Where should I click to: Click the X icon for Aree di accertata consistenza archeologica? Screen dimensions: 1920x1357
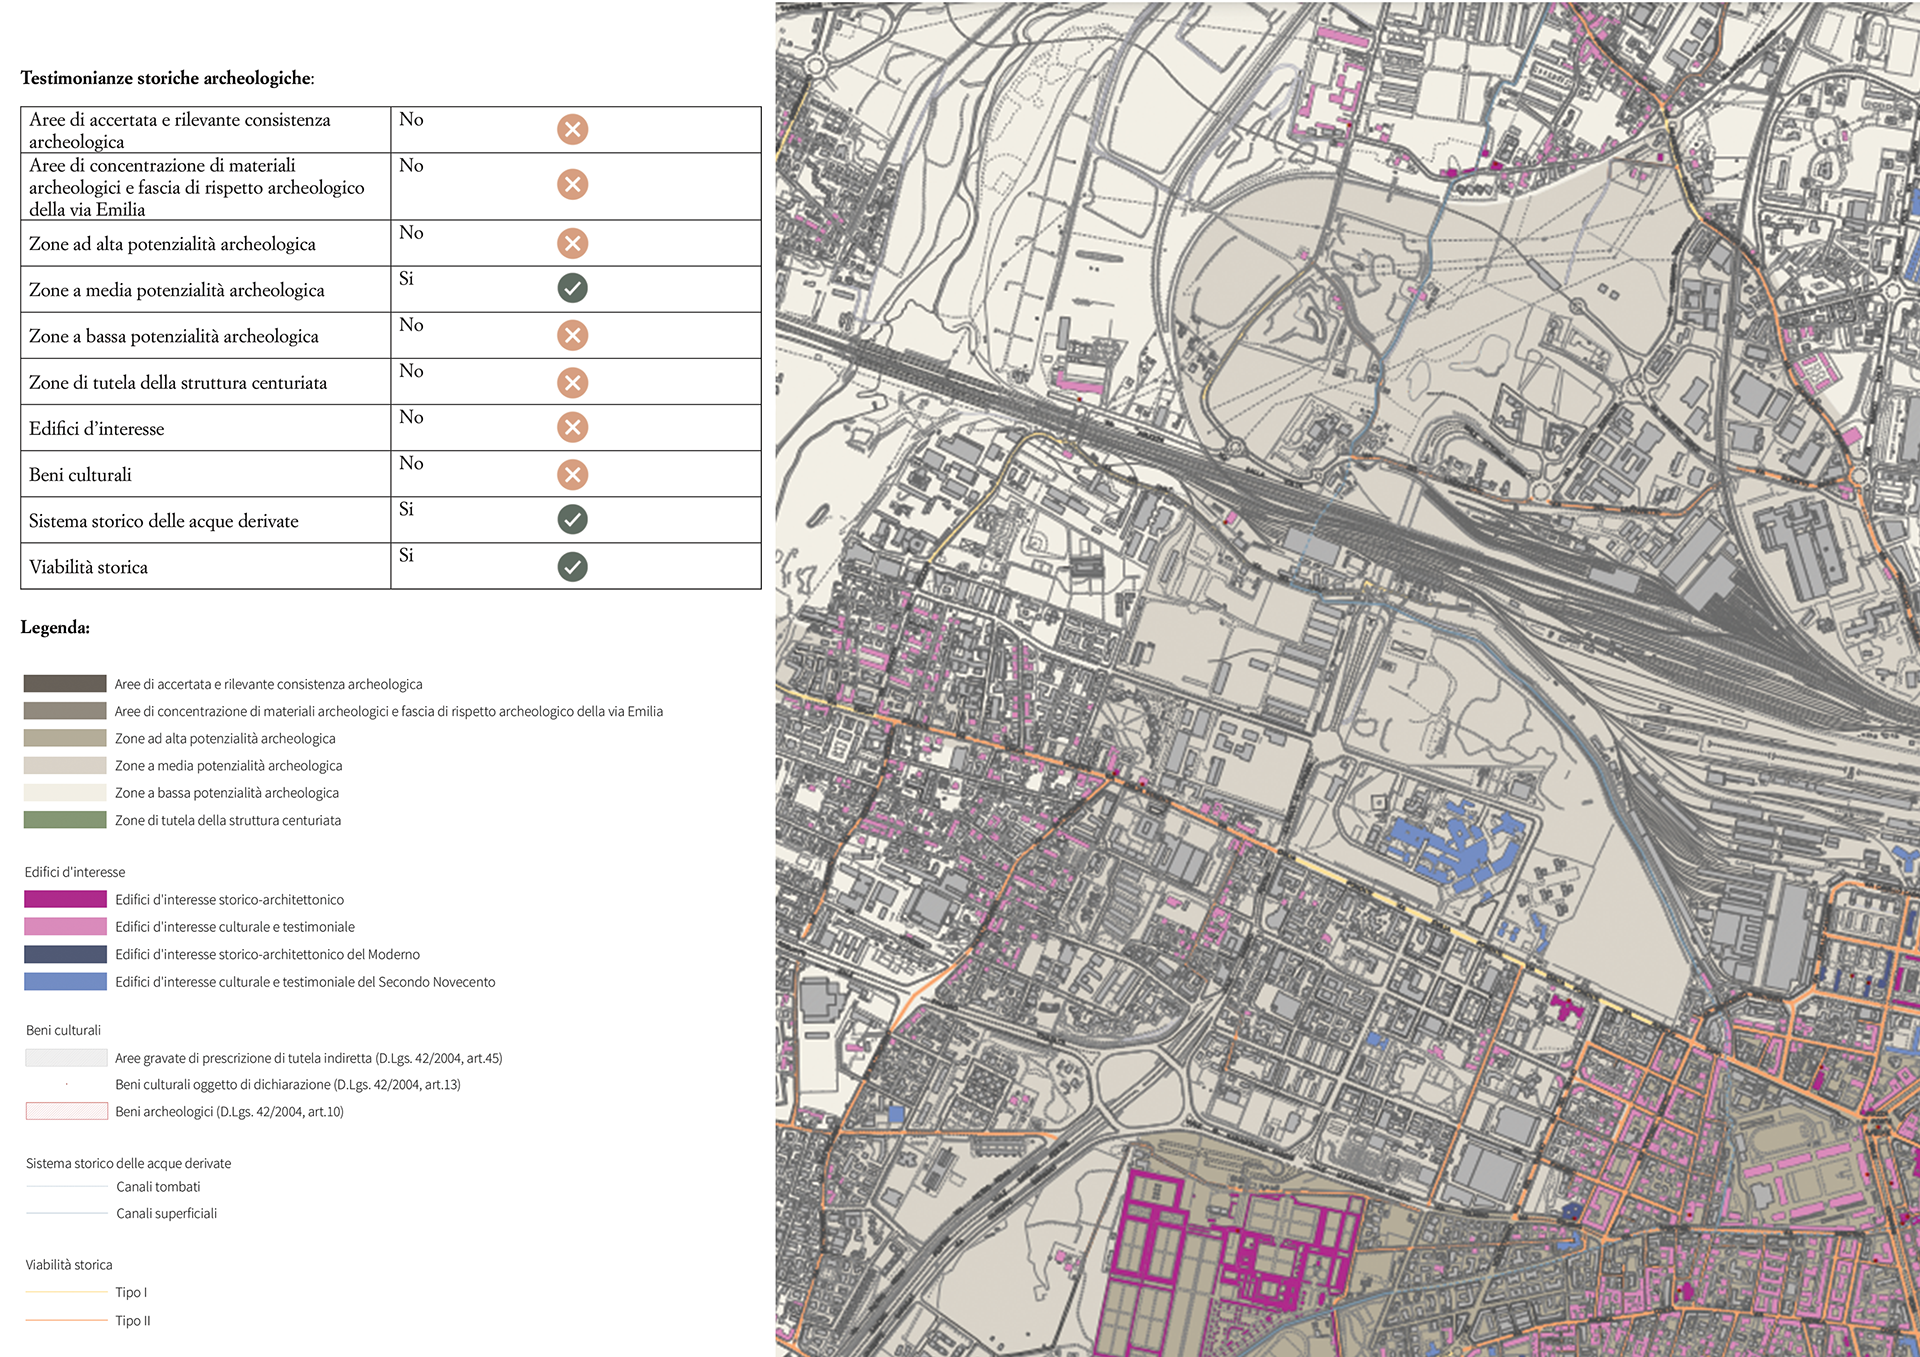(572, 129)
